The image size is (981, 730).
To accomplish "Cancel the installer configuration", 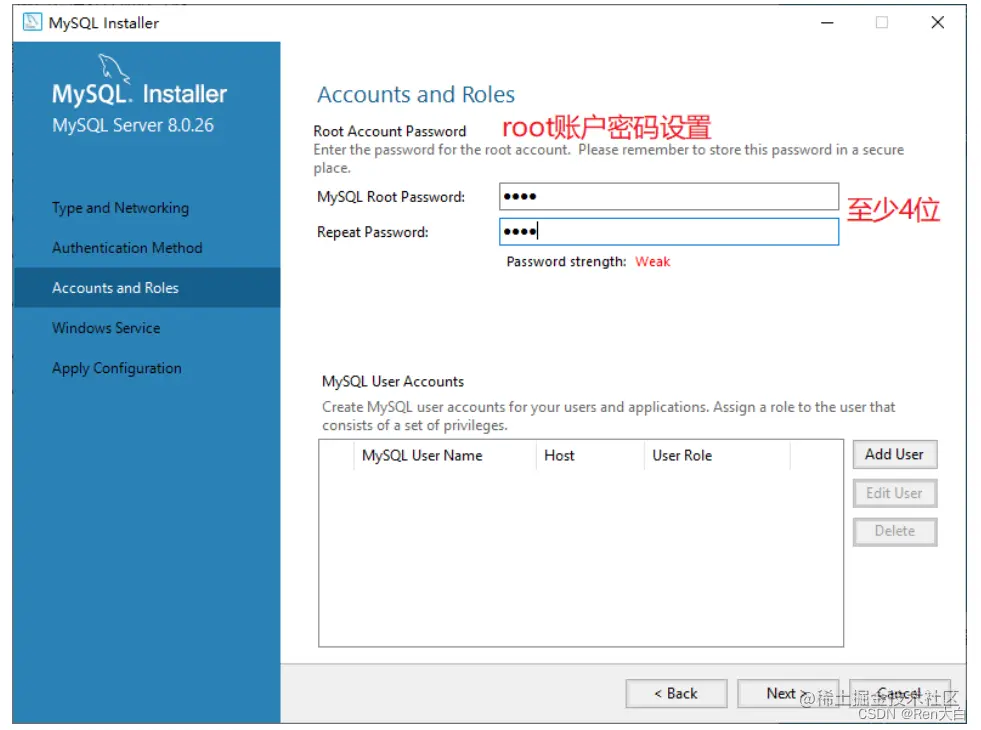I will point(900,693).
